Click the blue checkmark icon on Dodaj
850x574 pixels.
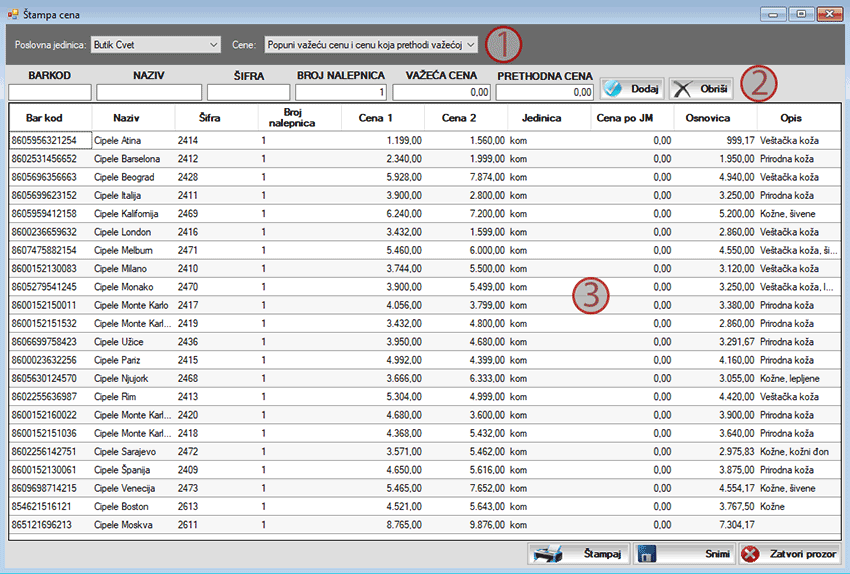pyautogui.click(x=613, y=88)
